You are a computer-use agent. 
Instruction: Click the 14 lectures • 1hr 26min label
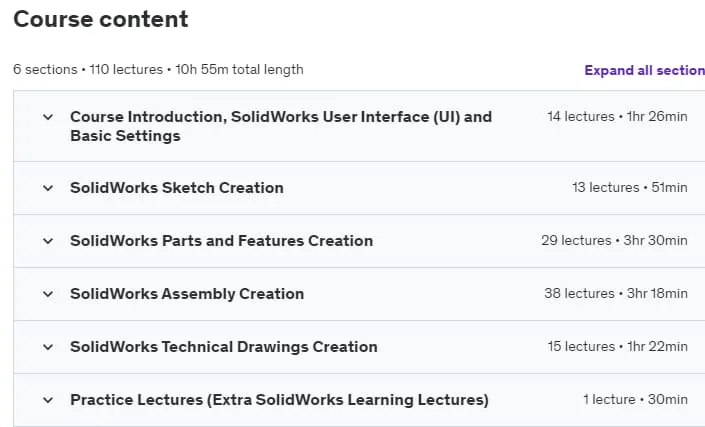pos(617,116)
